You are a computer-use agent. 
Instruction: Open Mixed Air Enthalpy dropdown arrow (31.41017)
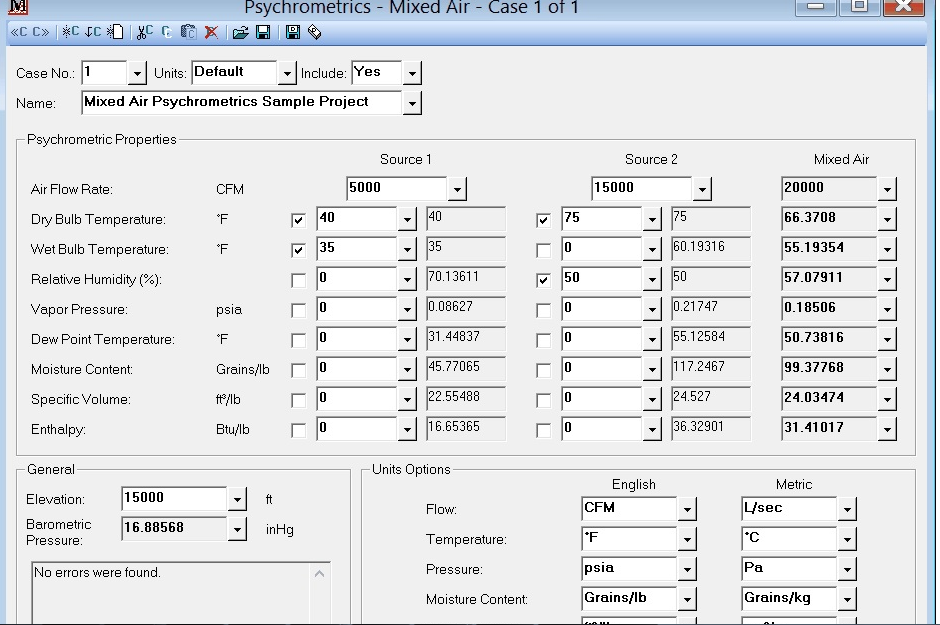pos(887,429)
